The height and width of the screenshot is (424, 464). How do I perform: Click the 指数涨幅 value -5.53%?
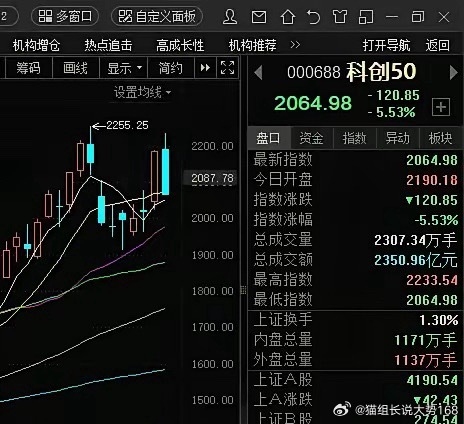436,220
